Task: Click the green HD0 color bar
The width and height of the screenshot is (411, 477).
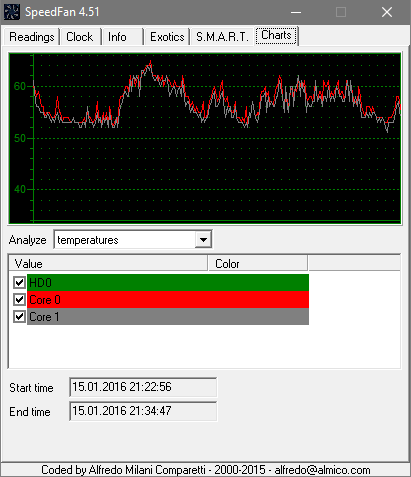Action: point(168,282)
